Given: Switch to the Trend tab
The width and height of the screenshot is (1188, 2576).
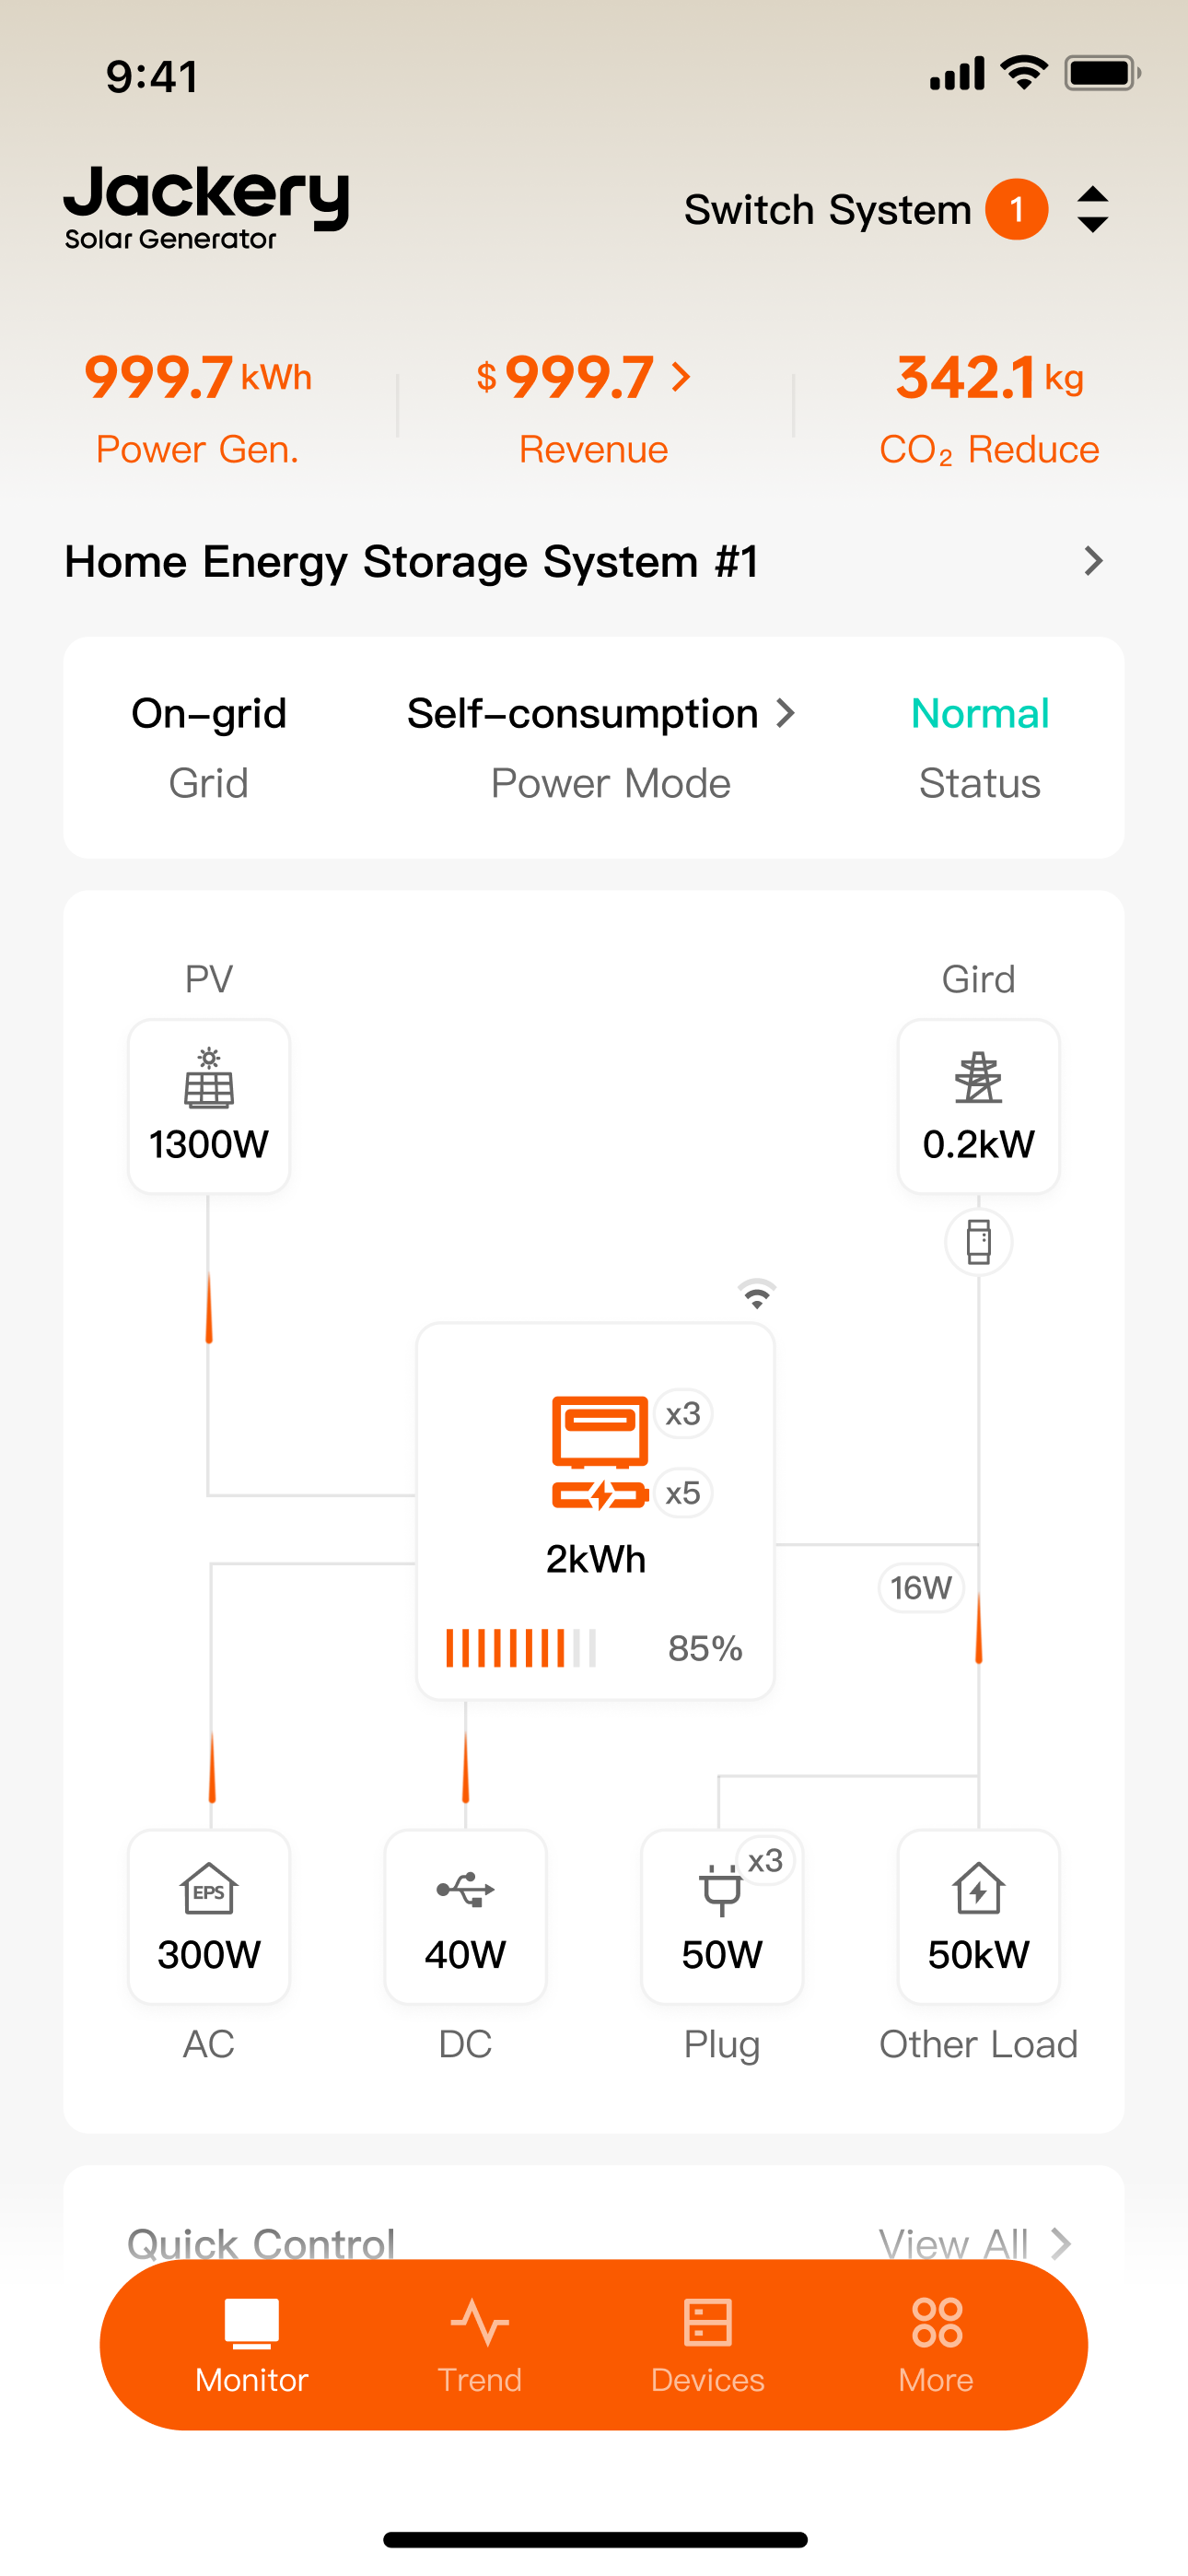Looking at the screenshot, I should tap(480, 2345).
